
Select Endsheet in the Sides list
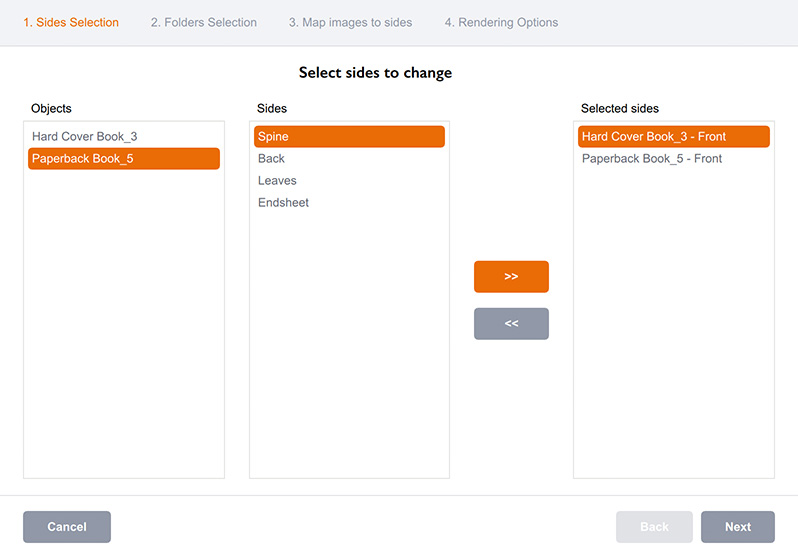click(x=283, y=202)
